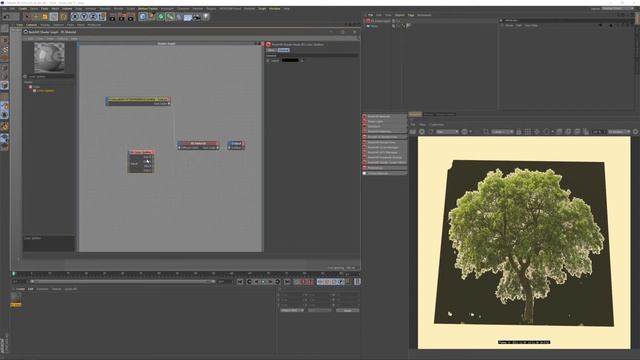This screenshot has height=360, width=640.
Task: Open the Spline Pen tool icon
Action: 152,17
